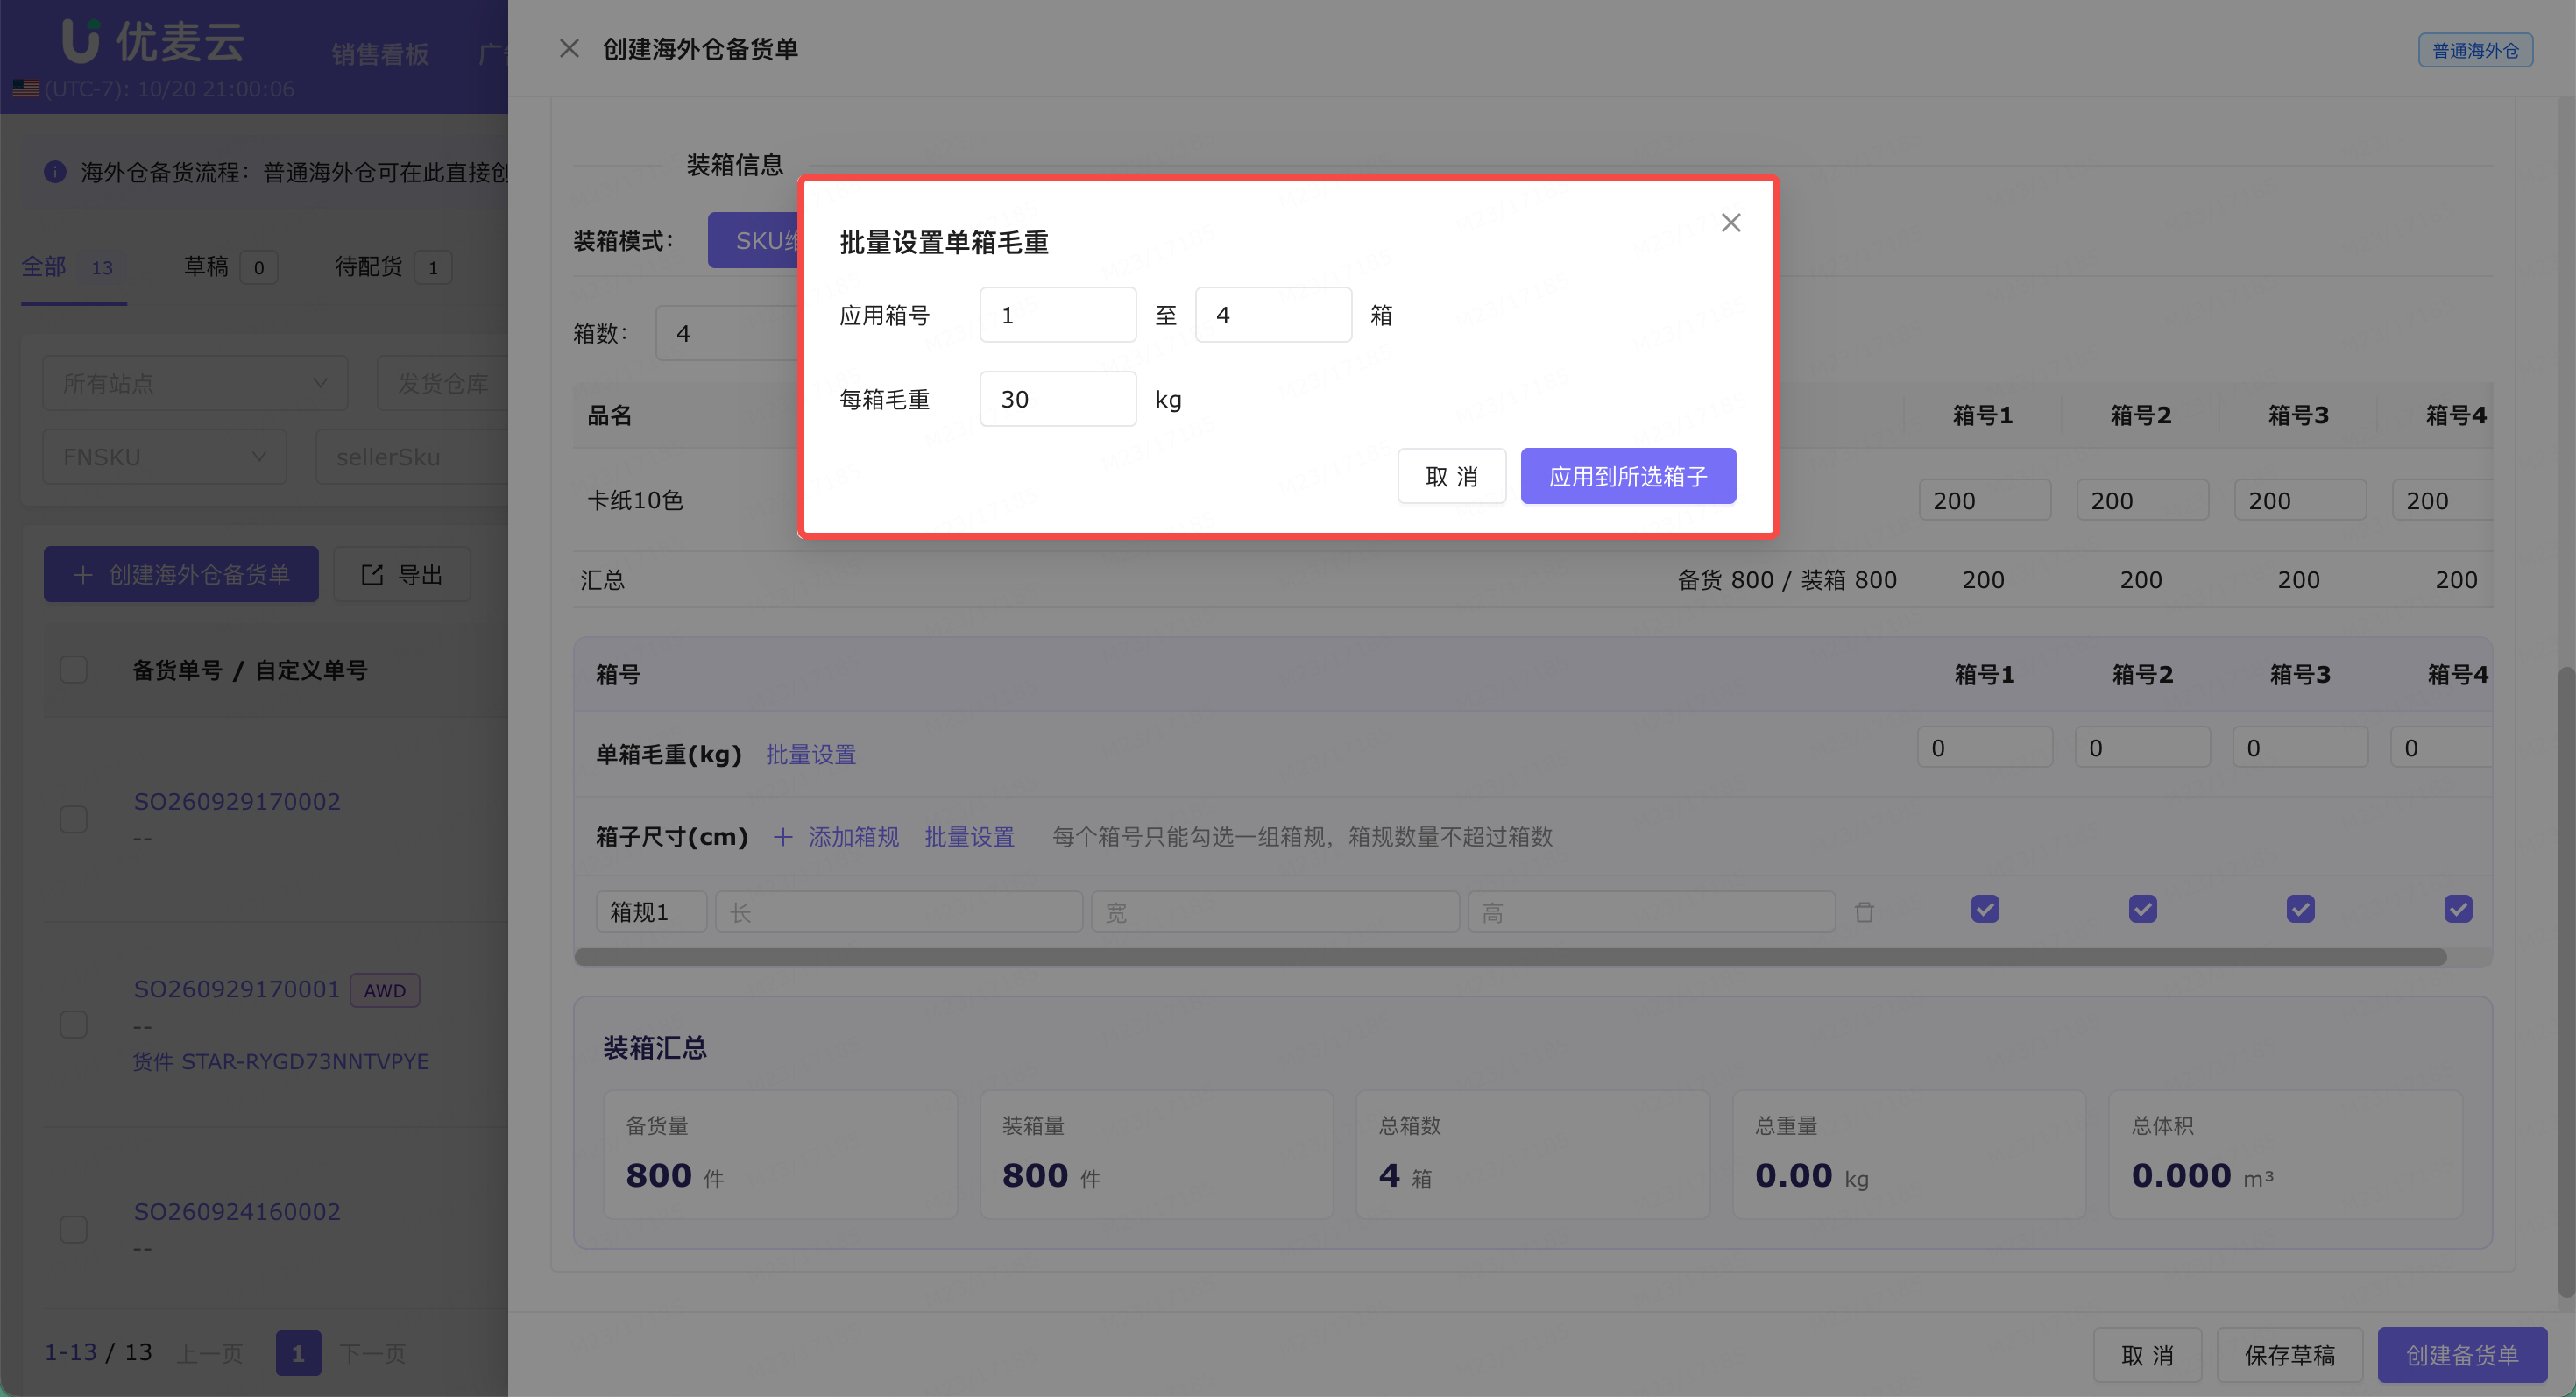Open 销售看板 in top navigation
This screenshot has height=1397, width=2576.
380,54
